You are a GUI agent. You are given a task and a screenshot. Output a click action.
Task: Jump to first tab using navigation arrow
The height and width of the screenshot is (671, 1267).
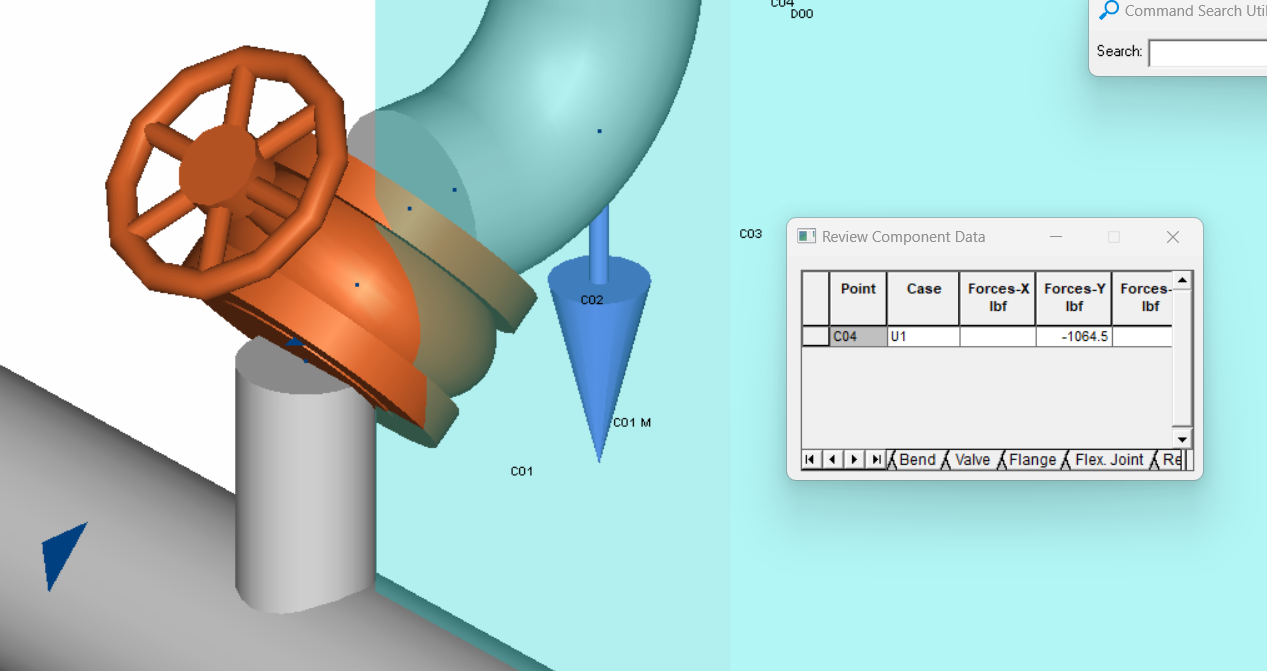pyautogui.click(x=811, y=459)
